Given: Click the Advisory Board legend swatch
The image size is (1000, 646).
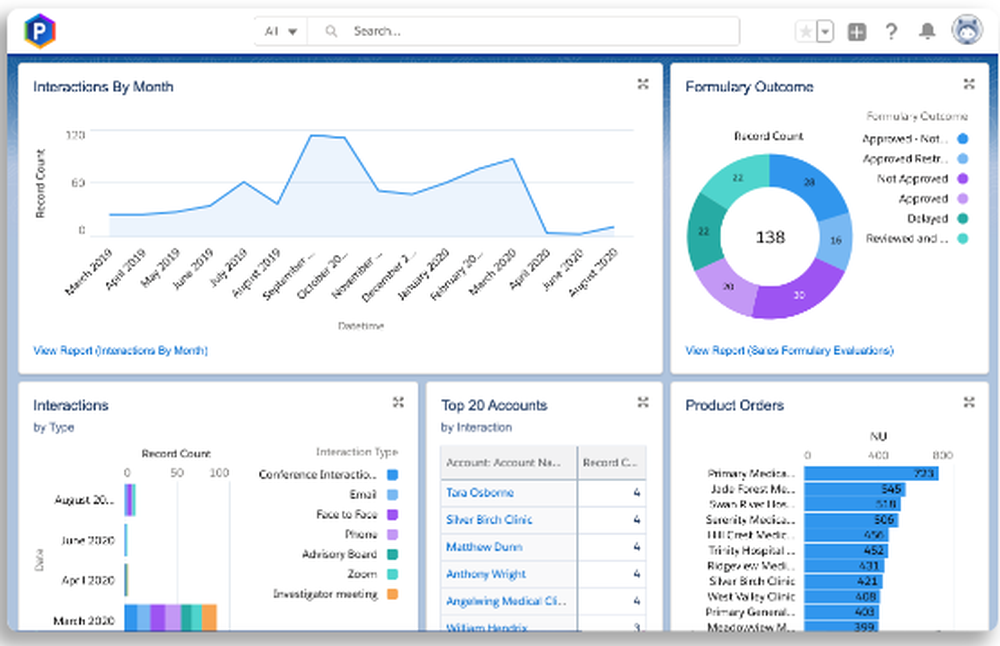Looking at the screenshot, I should [393, 554].
